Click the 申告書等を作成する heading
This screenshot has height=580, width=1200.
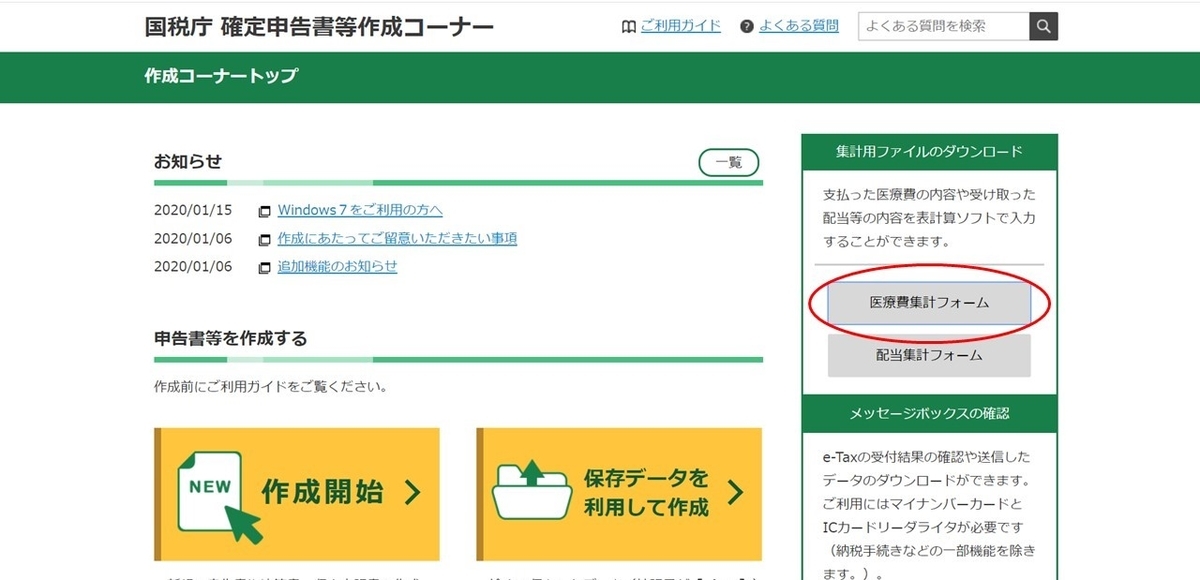(x=230, y=338)
